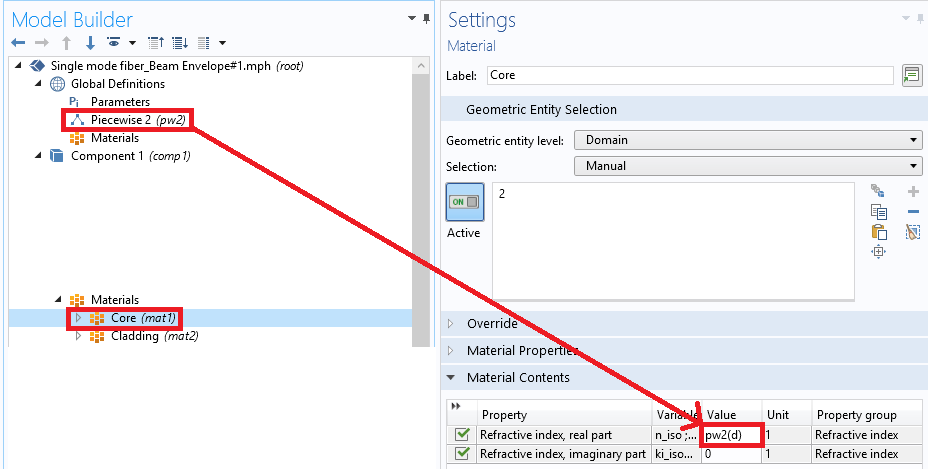
Task: Toggle the Active selection ON switch
Action: pos(464,202)
